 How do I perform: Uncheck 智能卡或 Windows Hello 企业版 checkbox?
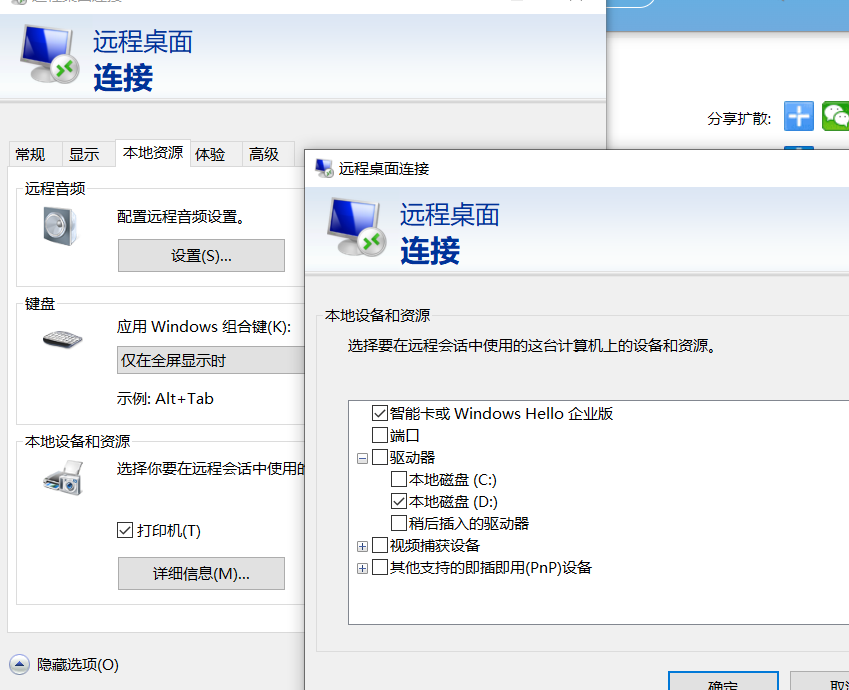coord(380,413)
